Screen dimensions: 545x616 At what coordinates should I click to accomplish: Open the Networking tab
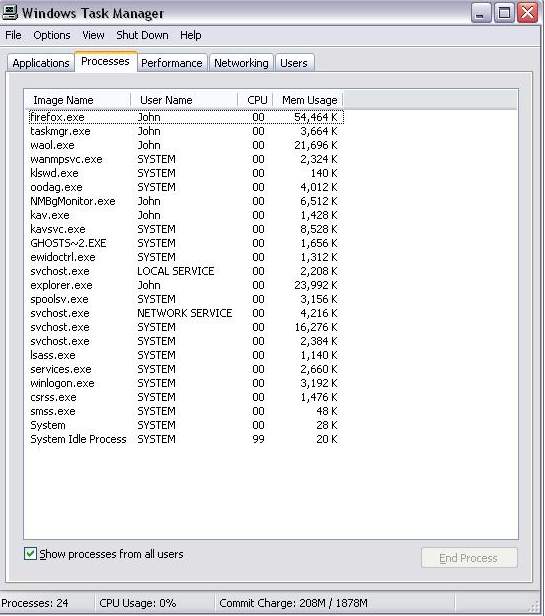(241, 63)
